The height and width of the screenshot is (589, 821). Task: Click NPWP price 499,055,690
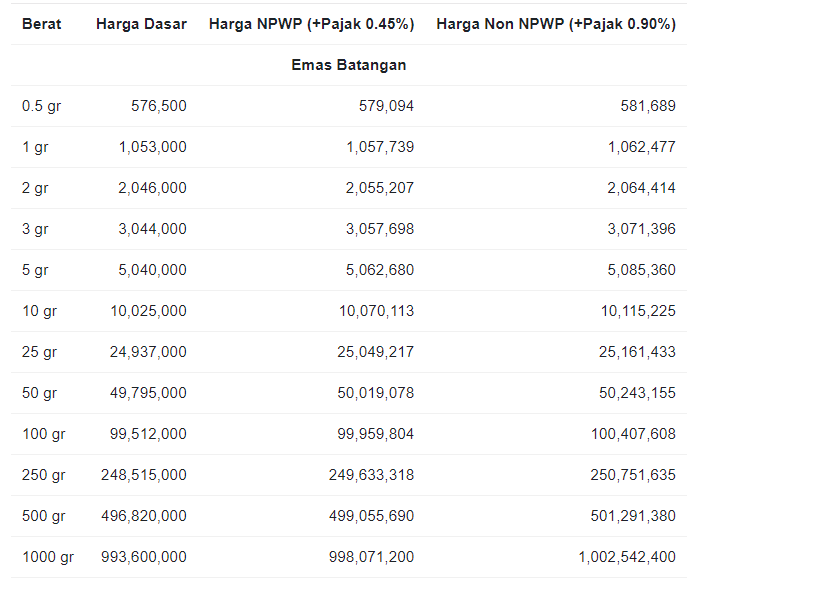[371, 516]
